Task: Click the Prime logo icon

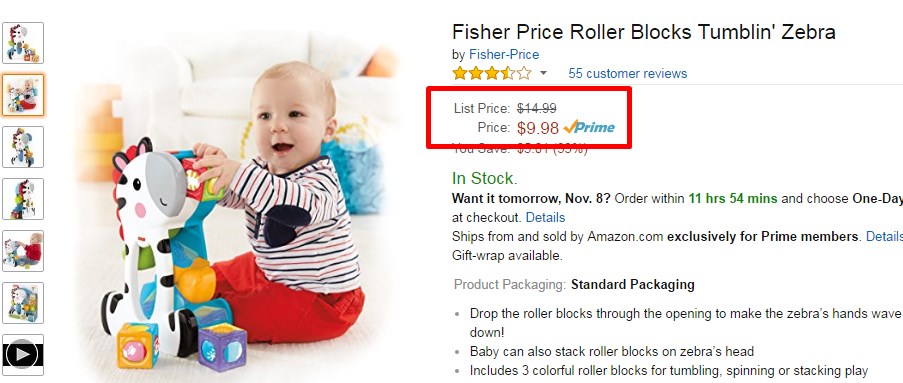Action: point(589,127)
